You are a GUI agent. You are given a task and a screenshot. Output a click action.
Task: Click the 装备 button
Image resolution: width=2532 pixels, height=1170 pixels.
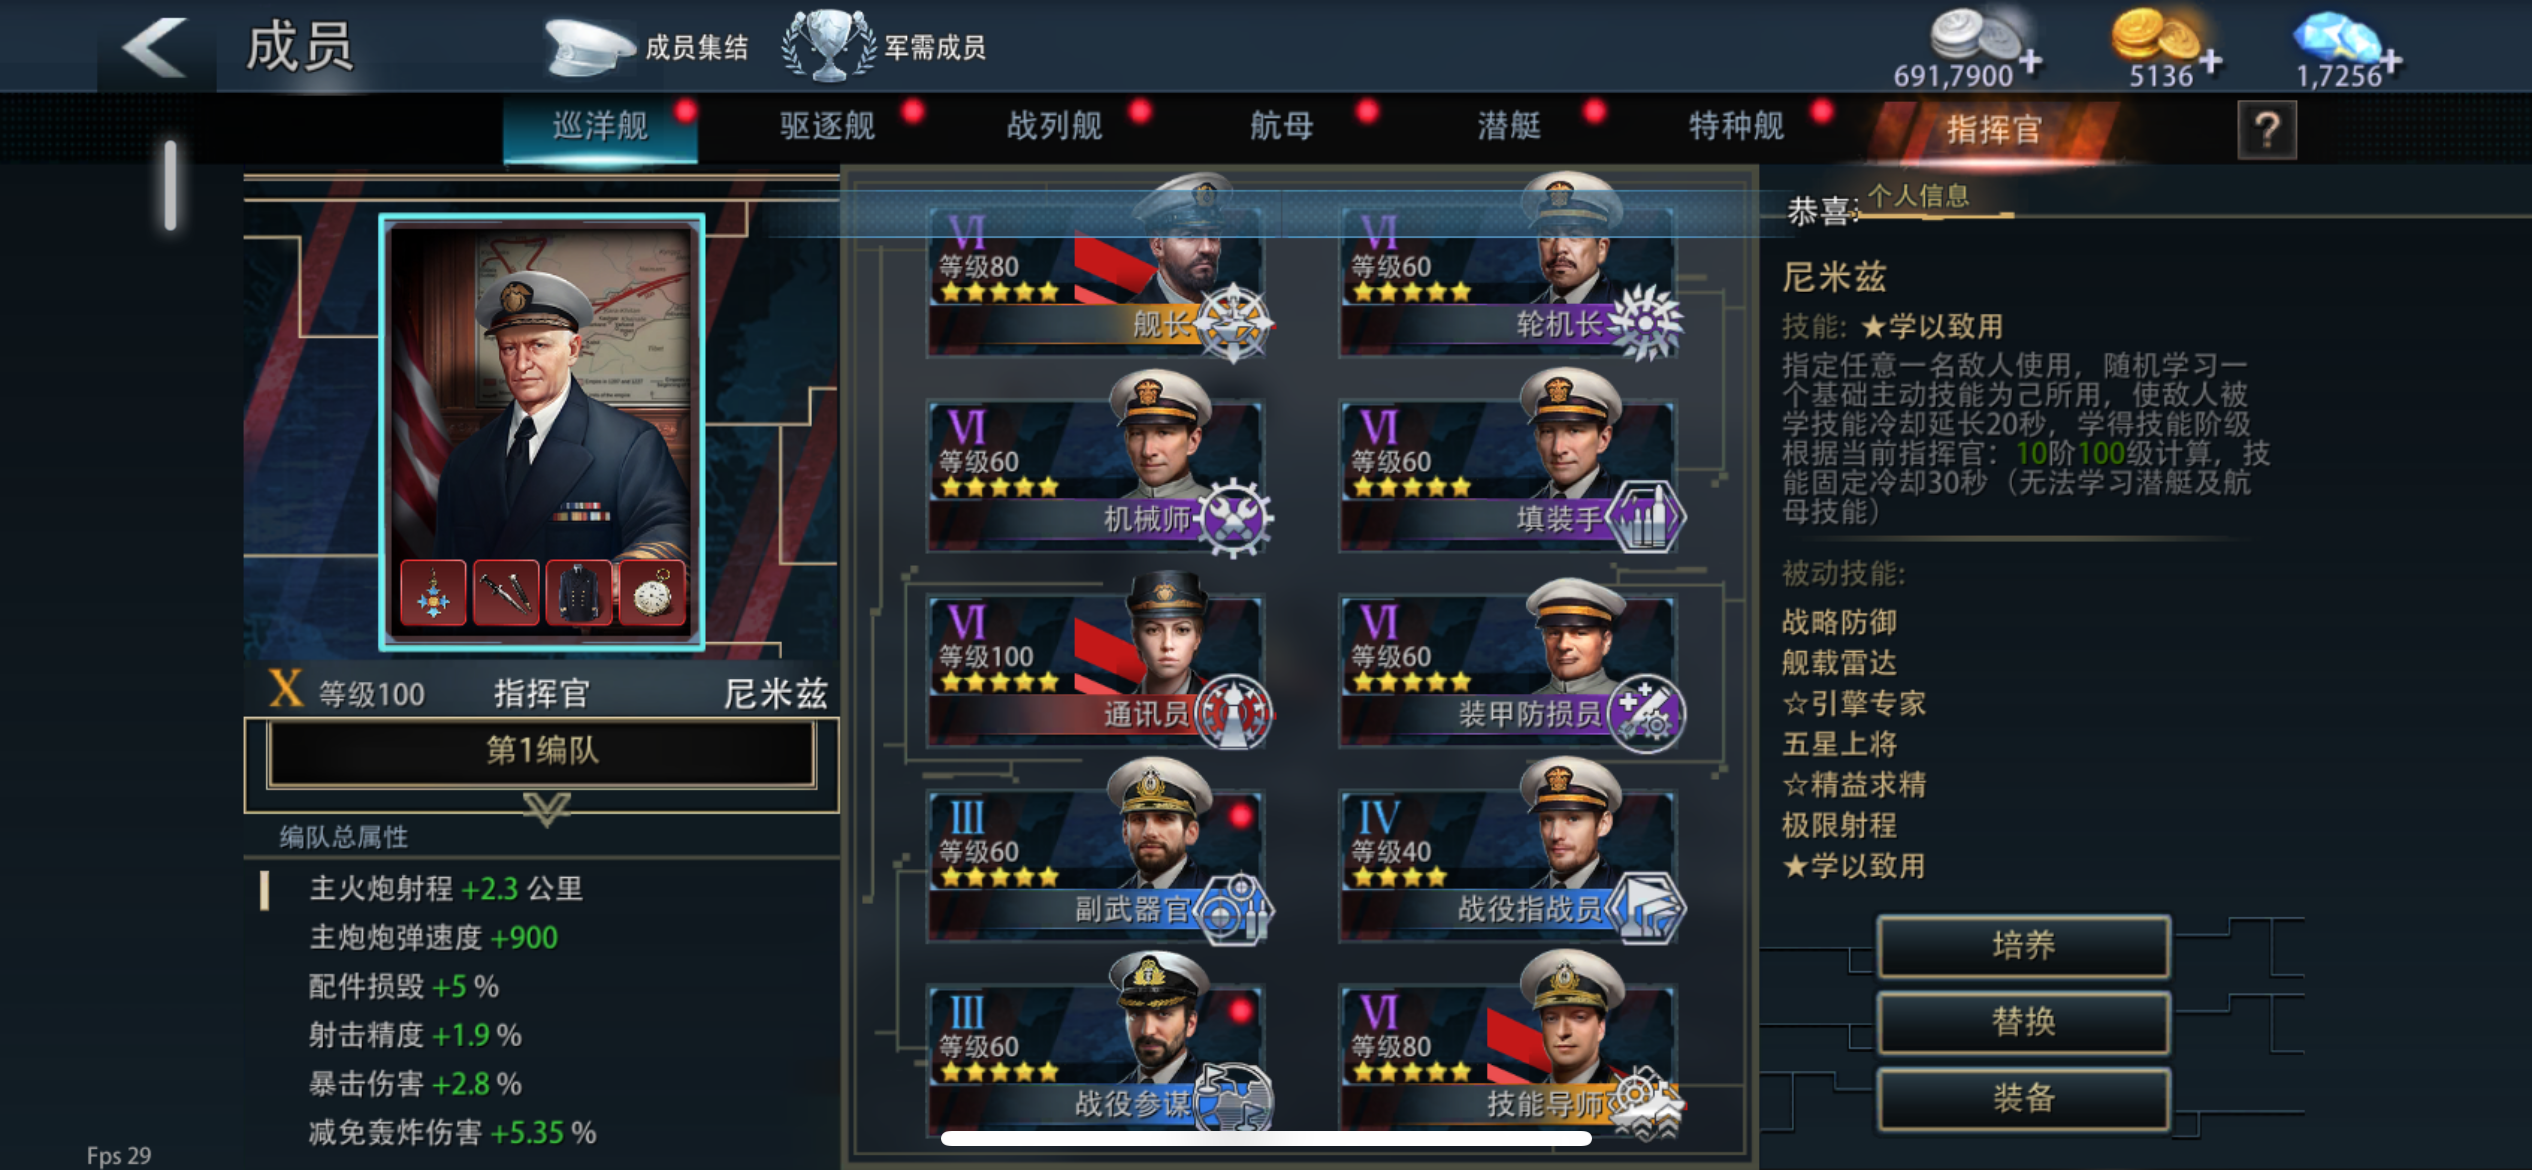2023,1098
